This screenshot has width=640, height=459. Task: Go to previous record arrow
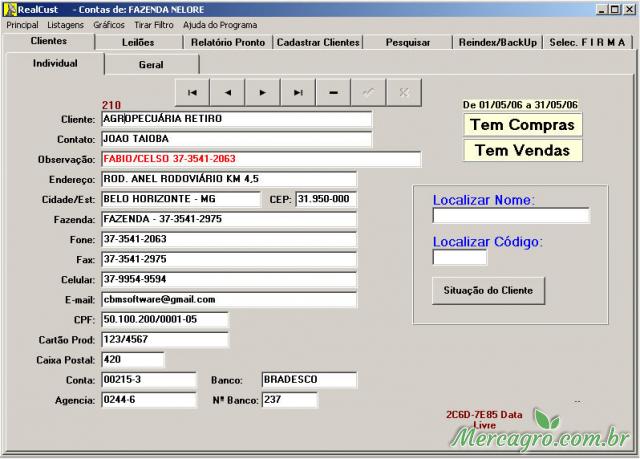tap(227, 92)
